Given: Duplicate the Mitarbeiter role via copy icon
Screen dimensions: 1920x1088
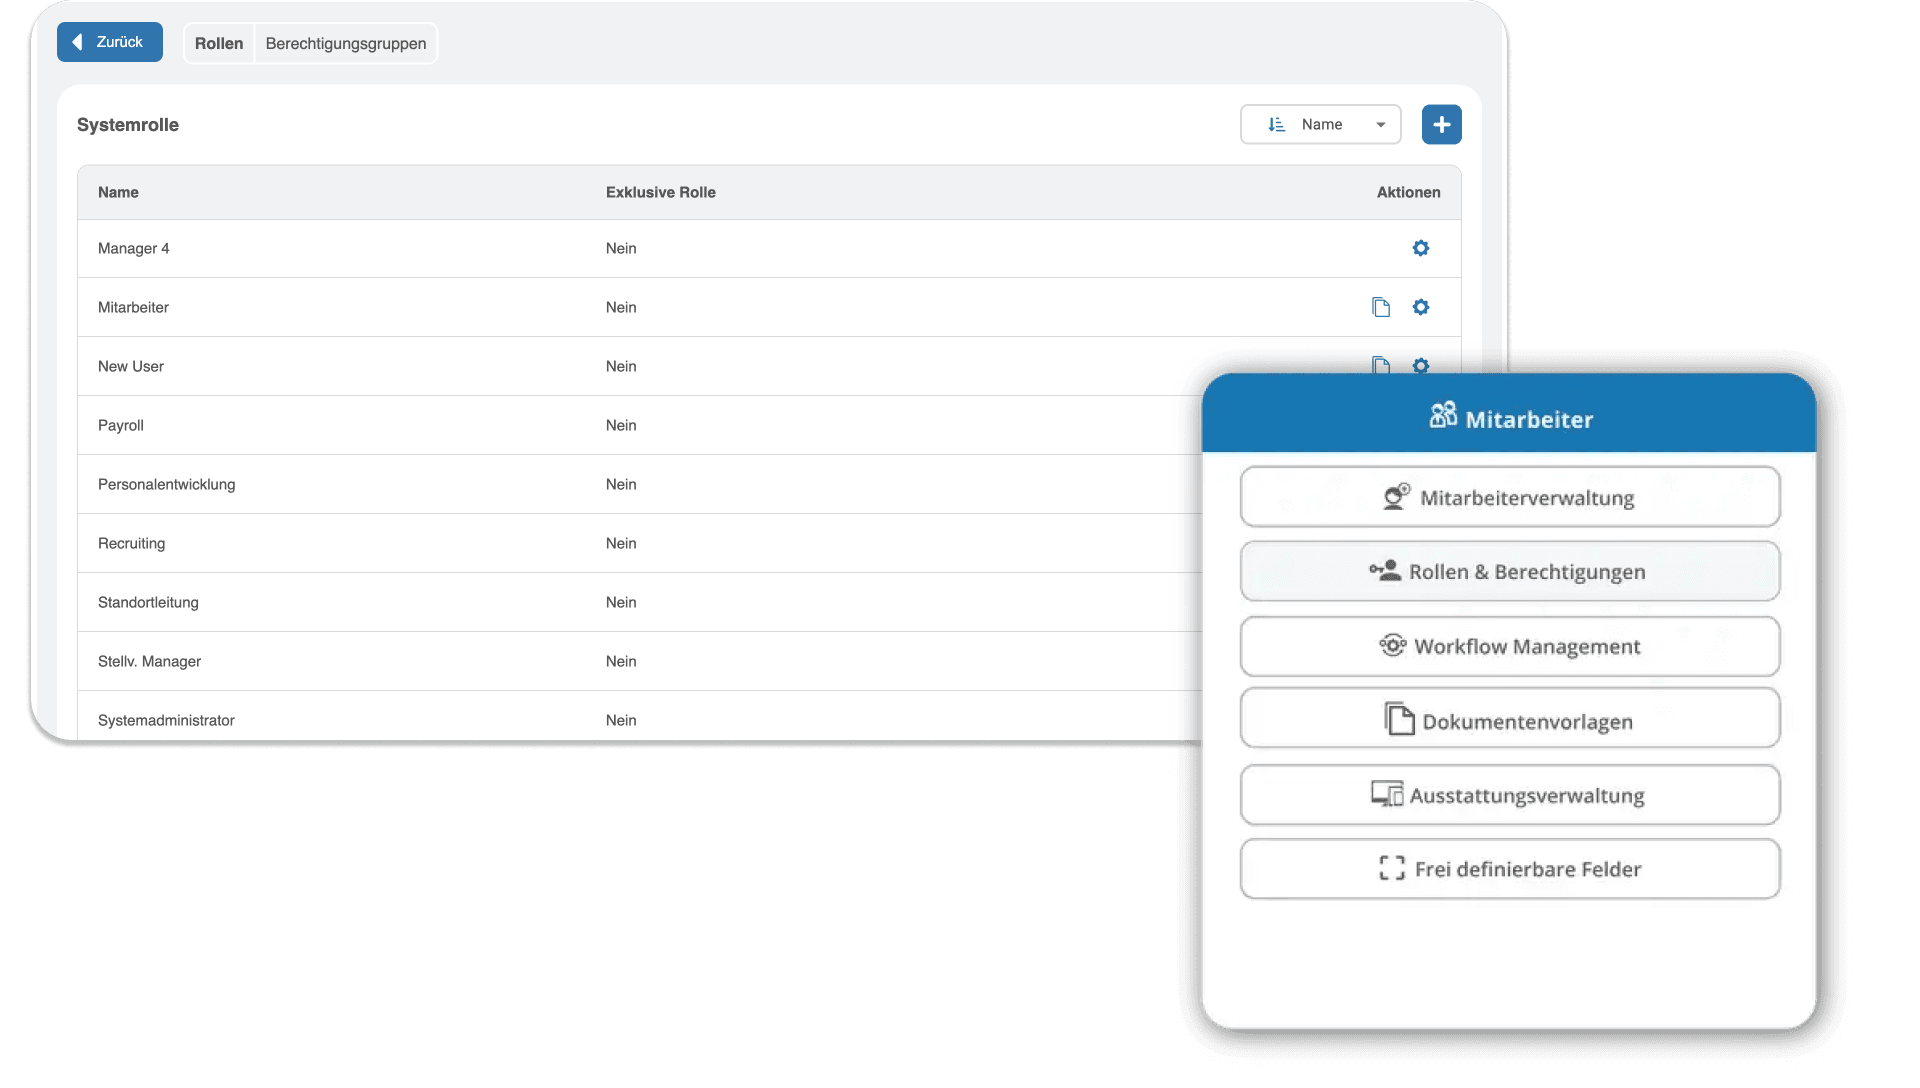Looking at the screenshot, I should [1382, 307].
